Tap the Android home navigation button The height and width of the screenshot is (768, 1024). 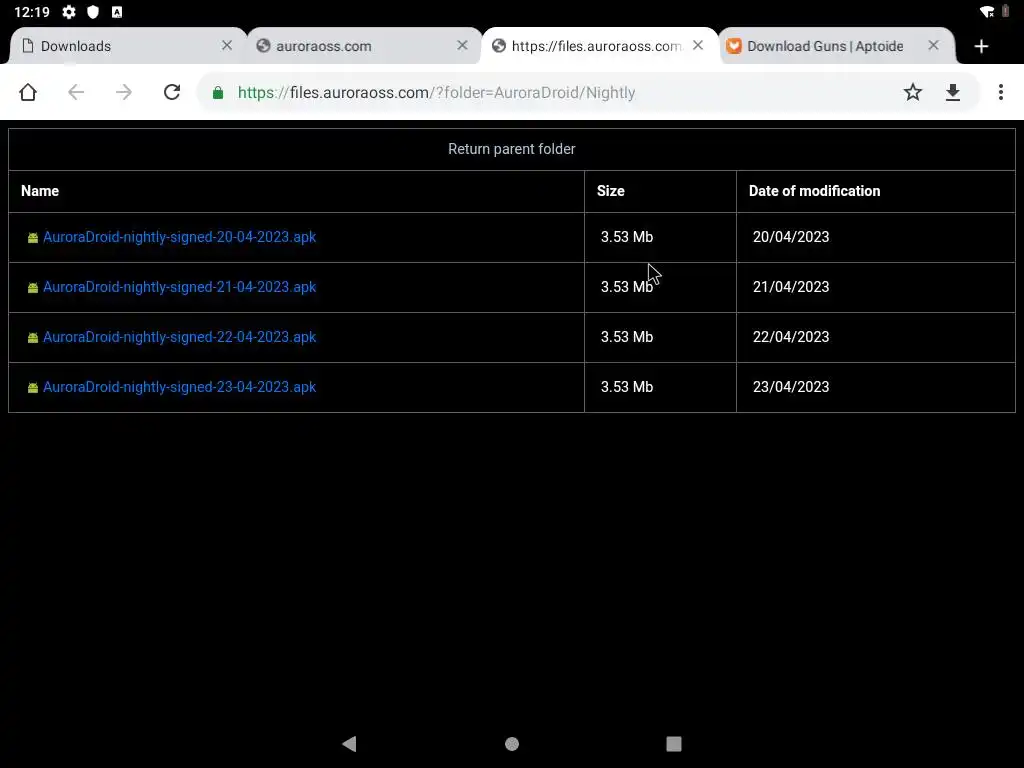pos(512,743)
